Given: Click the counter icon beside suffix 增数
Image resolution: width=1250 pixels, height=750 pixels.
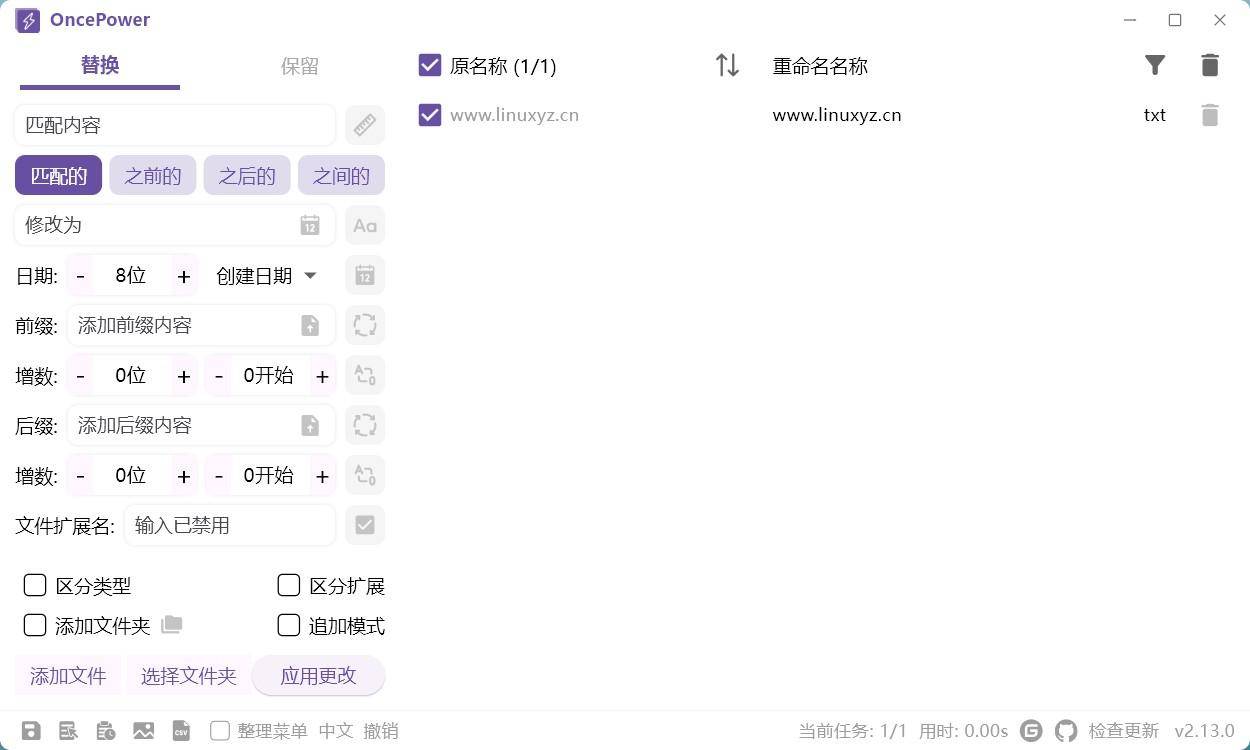Looking at the screenshot, I should click(x=365, y=475).
